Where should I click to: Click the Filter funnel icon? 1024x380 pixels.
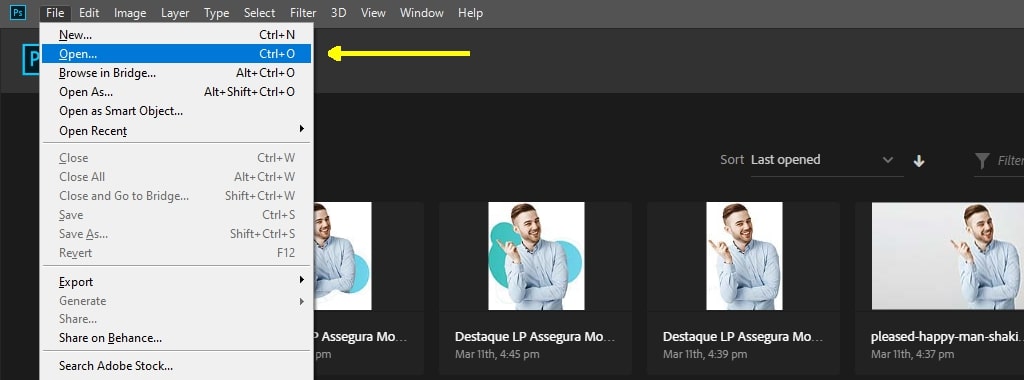(982, 161)
